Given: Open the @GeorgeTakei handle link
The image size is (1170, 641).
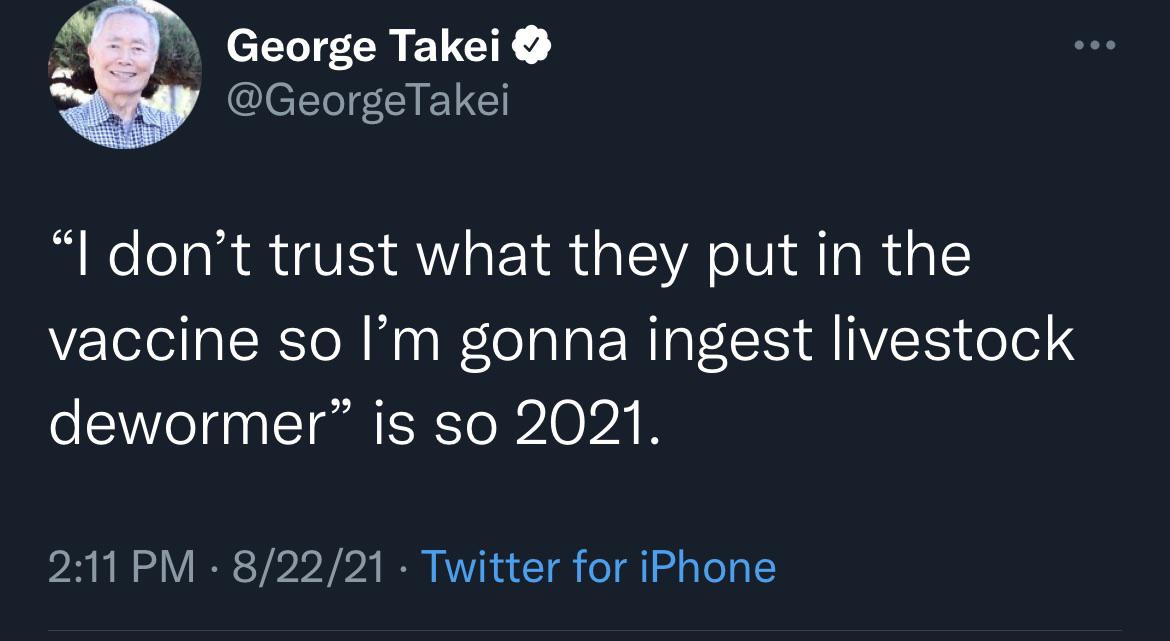Looking at the screenshot, I should [367, 99].
